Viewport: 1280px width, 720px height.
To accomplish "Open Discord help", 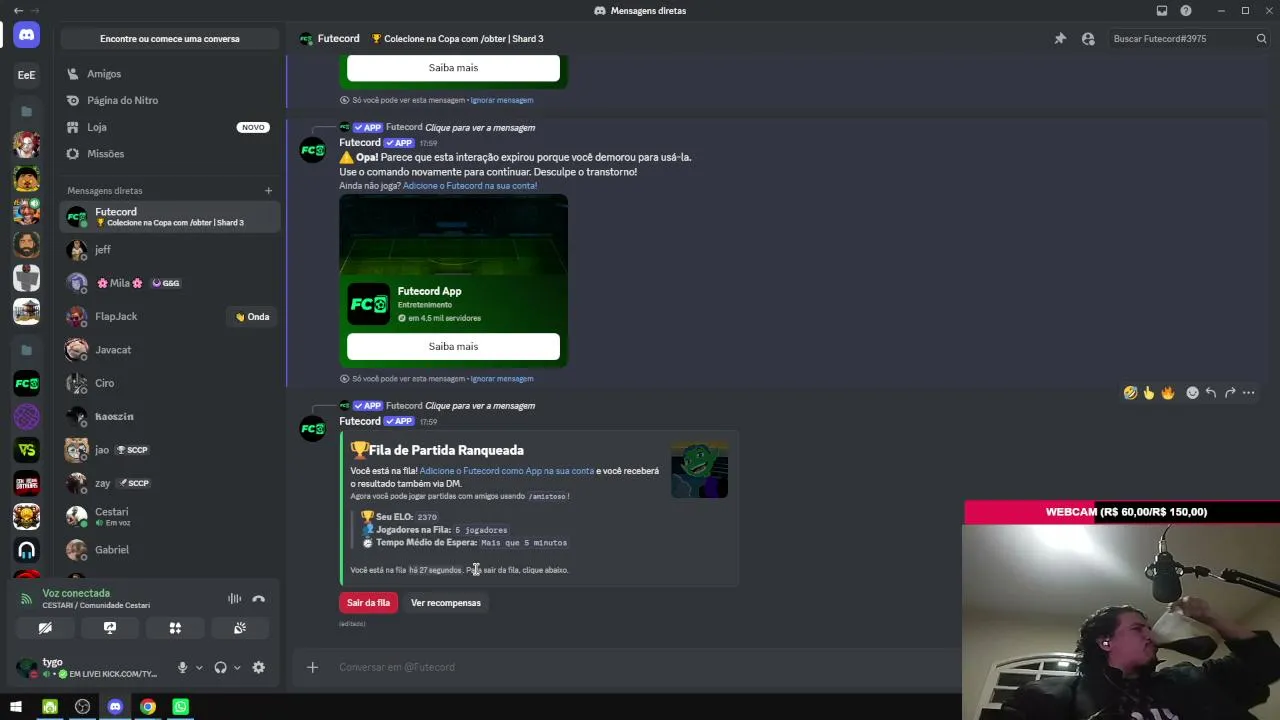I will [x=1186, y=11].
